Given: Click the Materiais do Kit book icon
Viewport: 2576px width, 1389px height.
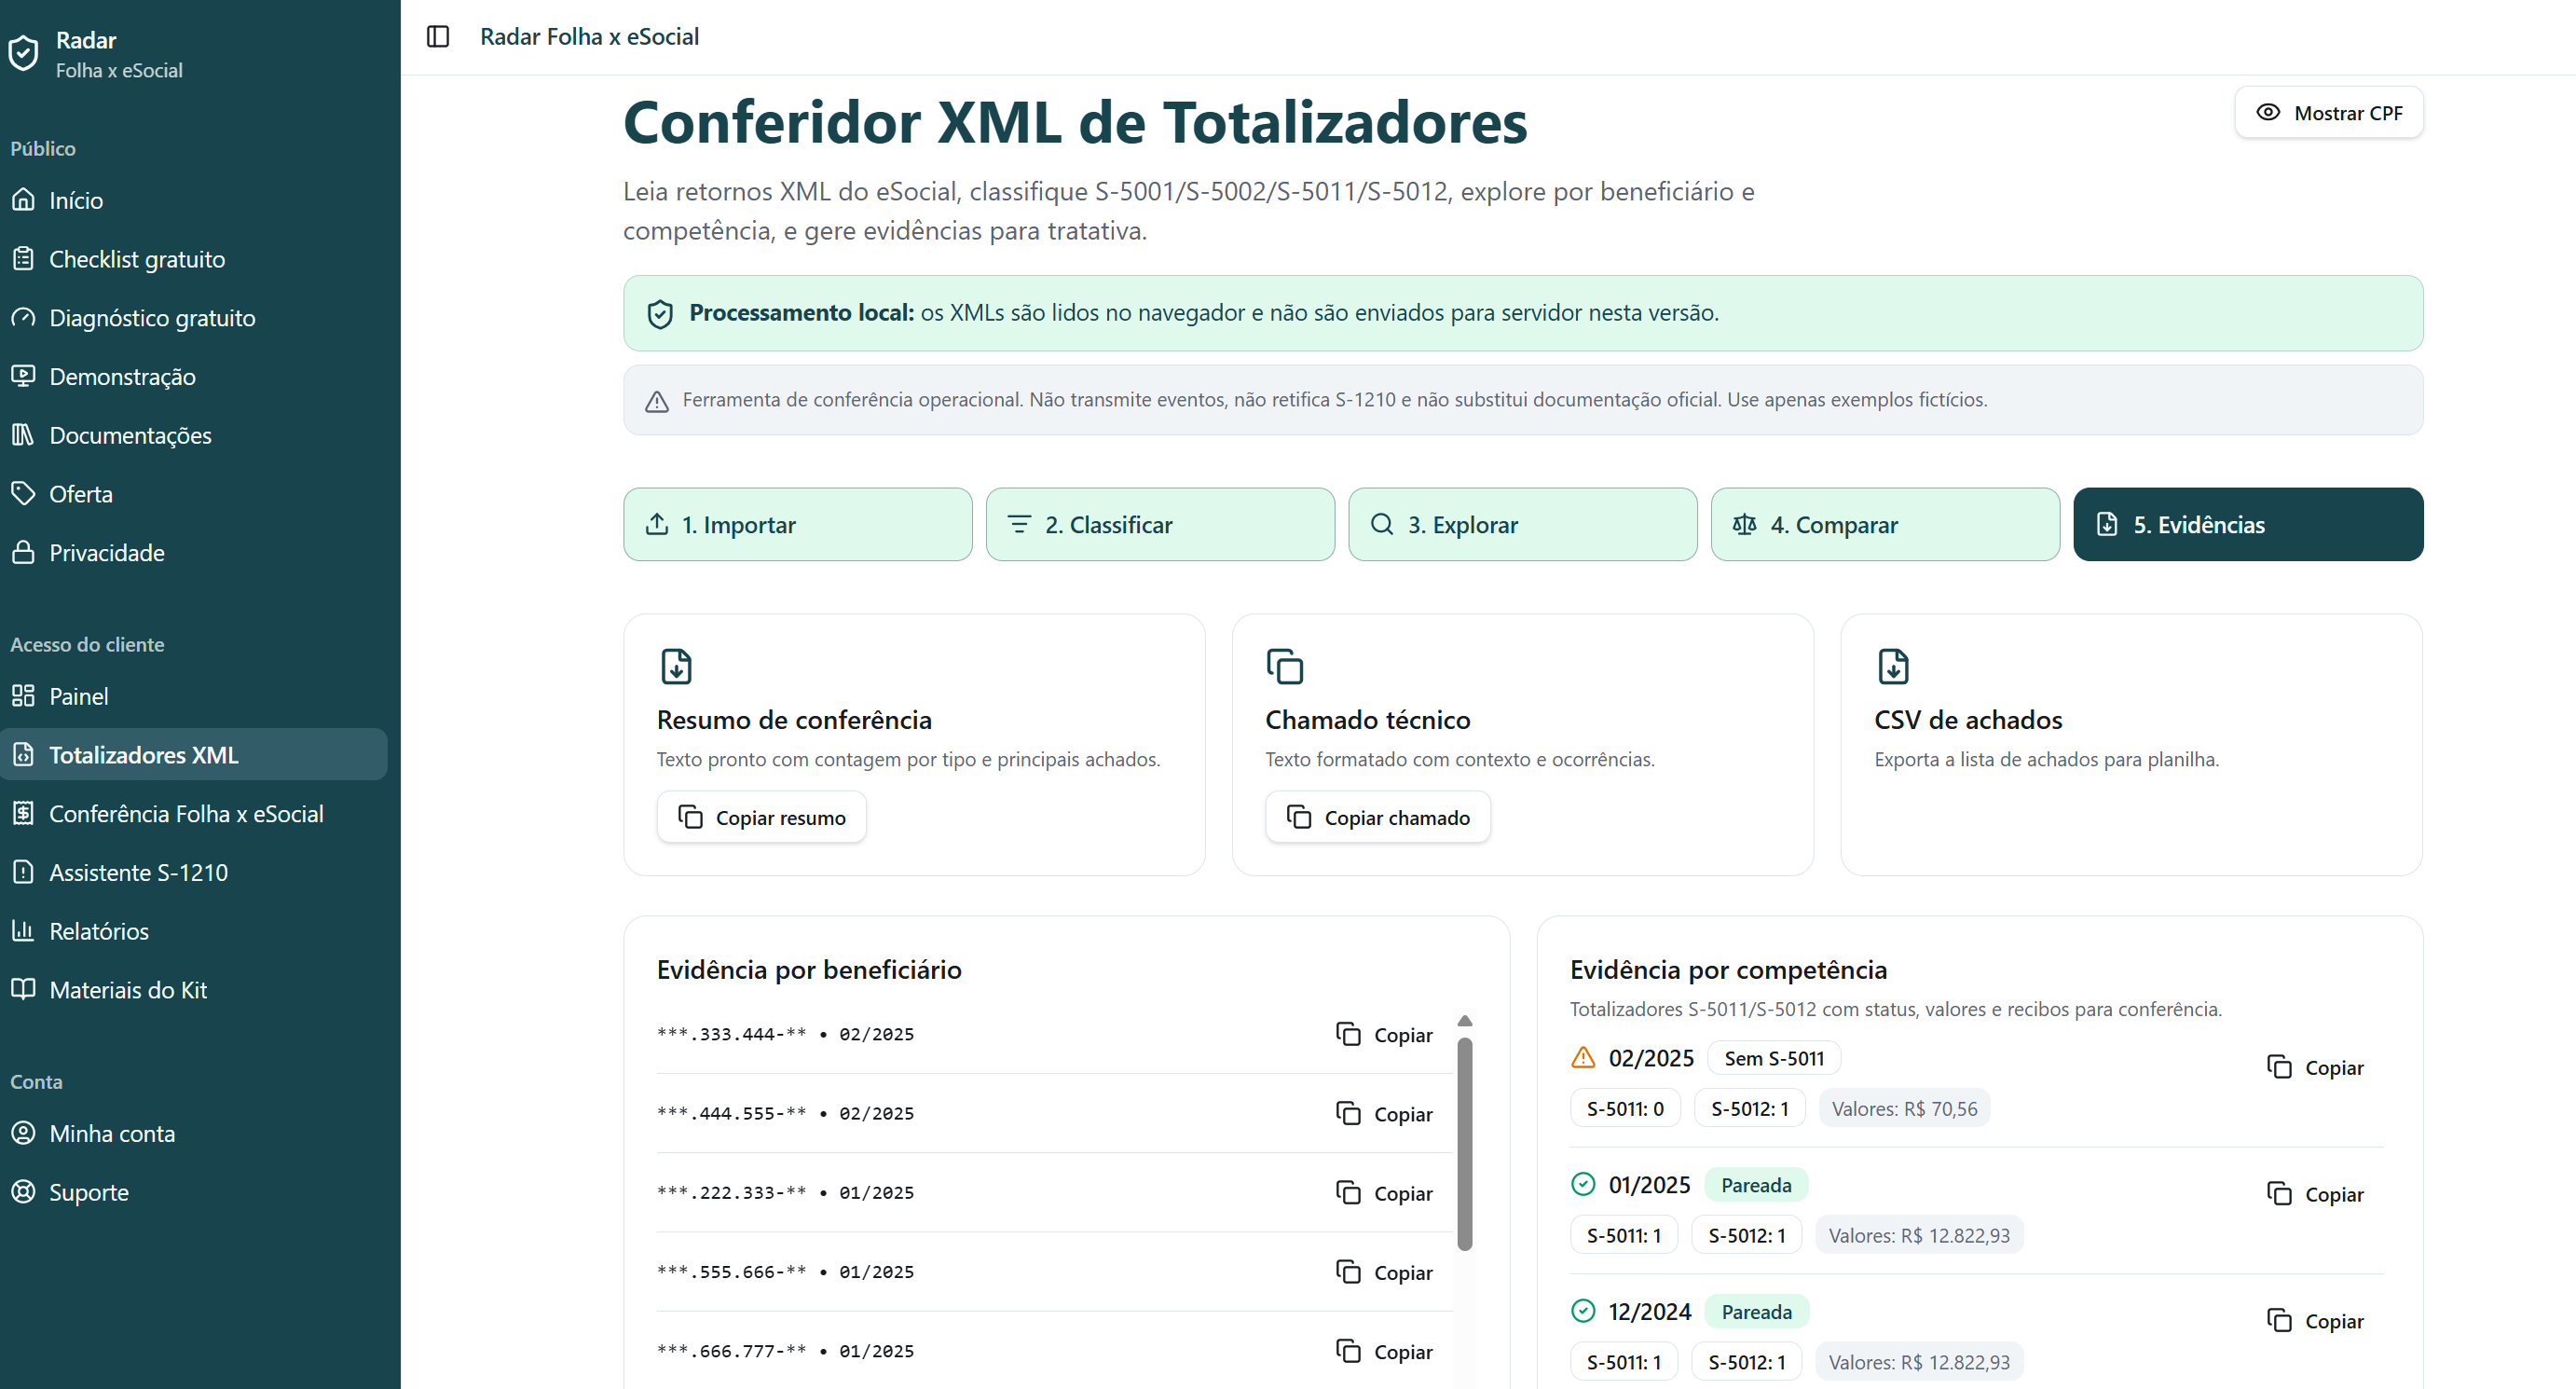Looking at the screenshot, I should pyautogui.click(x=23, y=990).
